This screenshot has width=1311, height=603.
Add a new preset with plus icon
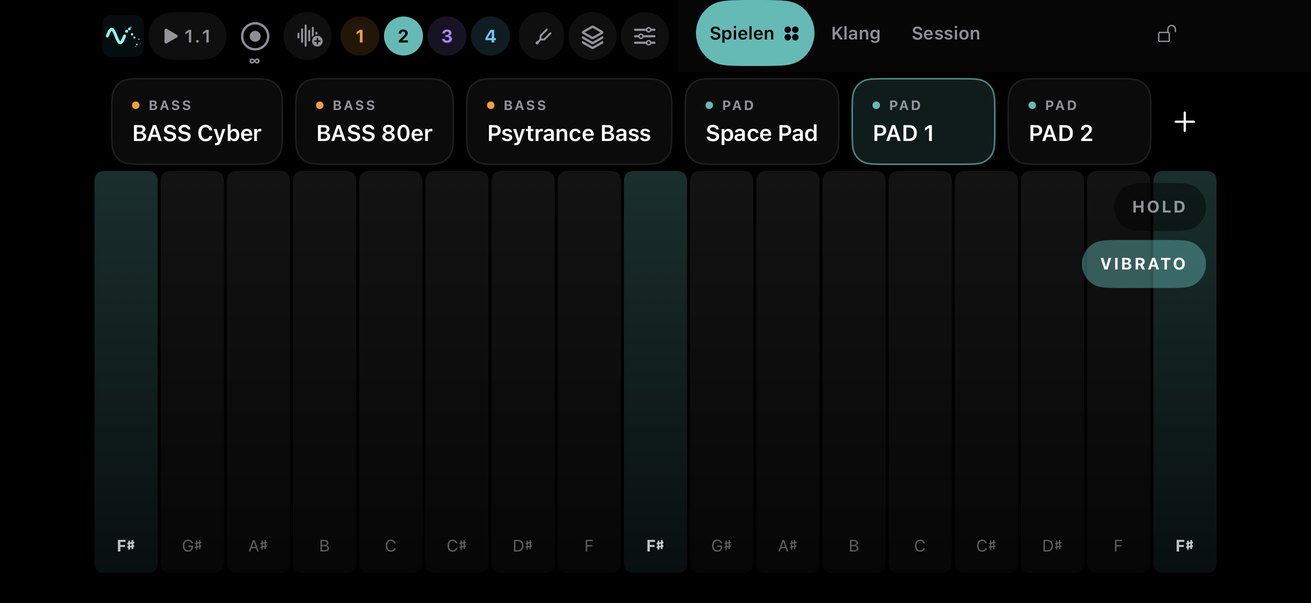pos(1185,122)
